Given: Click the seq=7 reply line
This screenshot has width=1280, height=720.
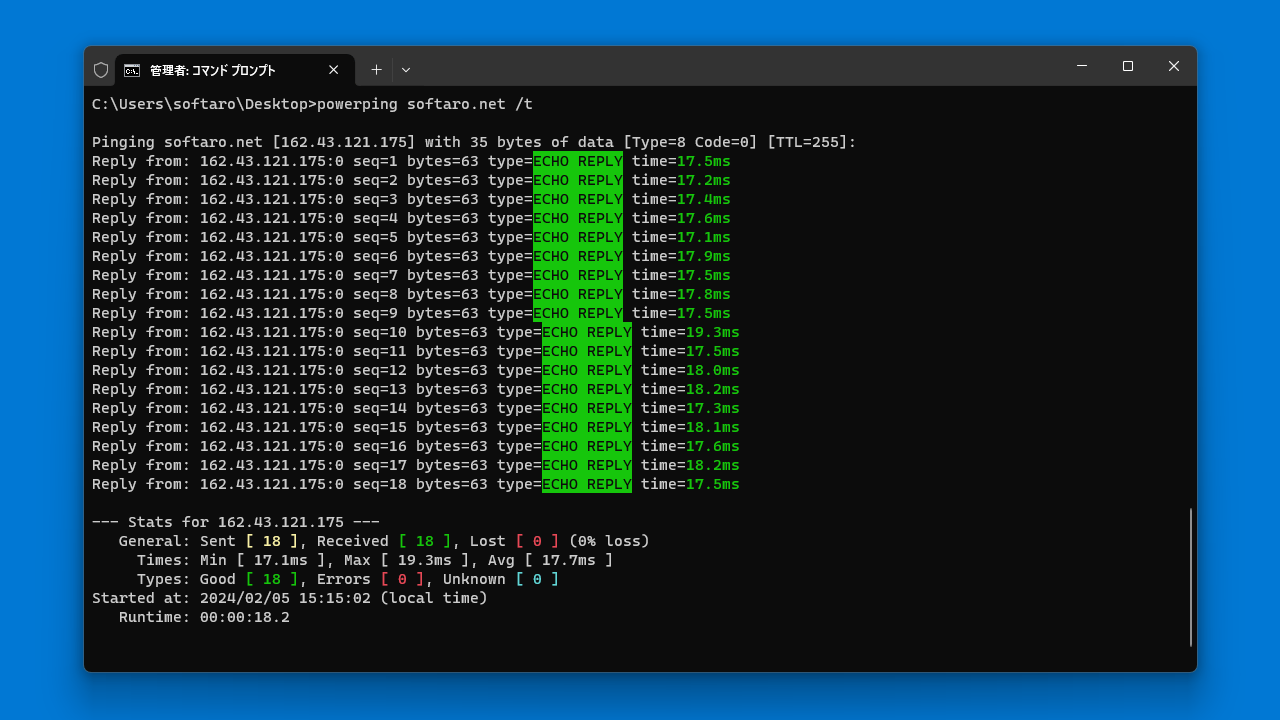Looking at the screenshot, I should (x=411, y=275).
